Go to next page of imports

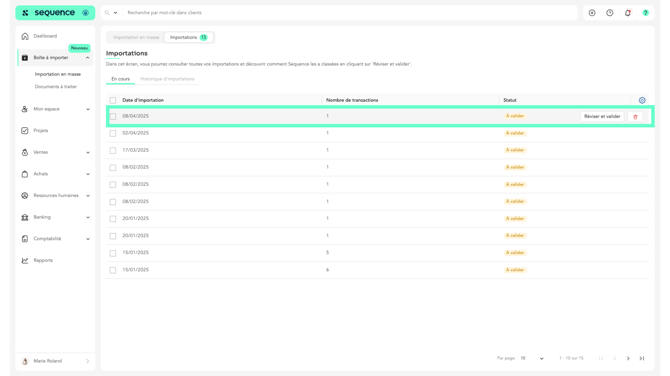(x=628, y=358)
